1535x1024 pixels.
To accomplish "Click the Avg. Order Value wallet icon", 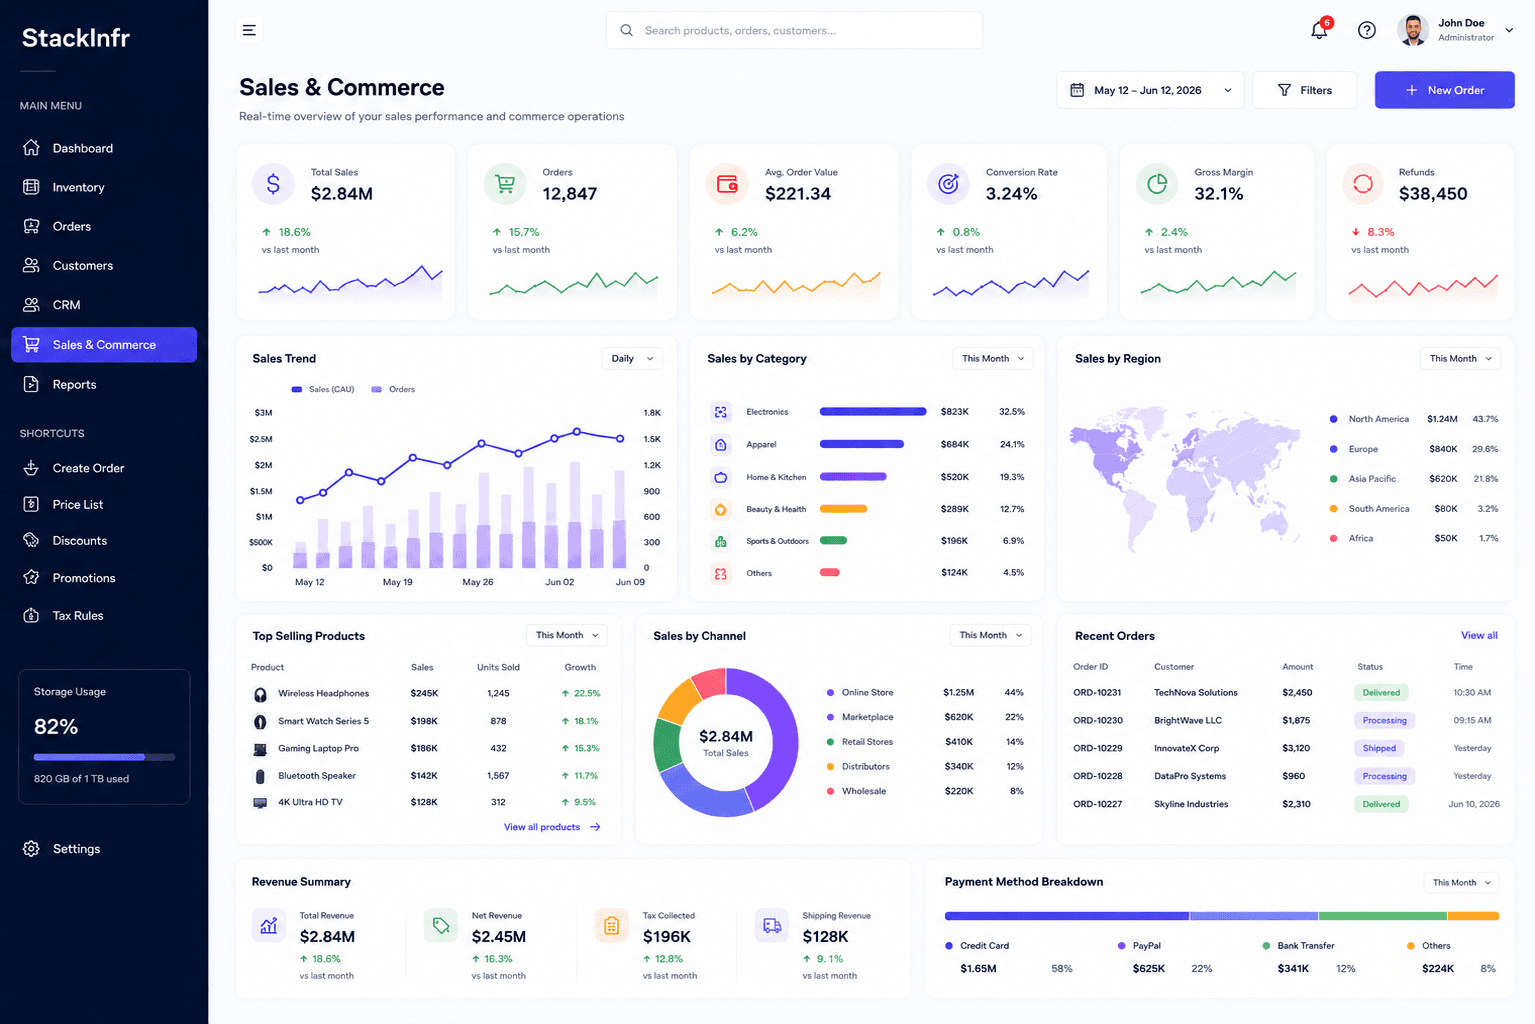I will click(727, 184).
